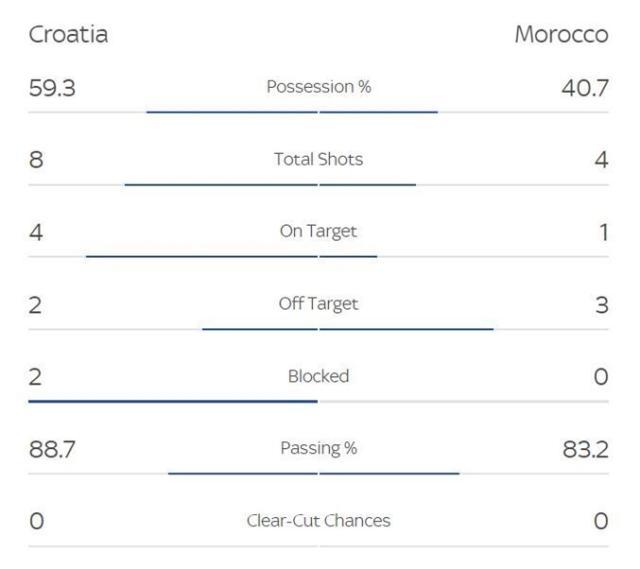Click Morocco's 83.2 passing value
640x569 pixels.
[x=585, y=449]
